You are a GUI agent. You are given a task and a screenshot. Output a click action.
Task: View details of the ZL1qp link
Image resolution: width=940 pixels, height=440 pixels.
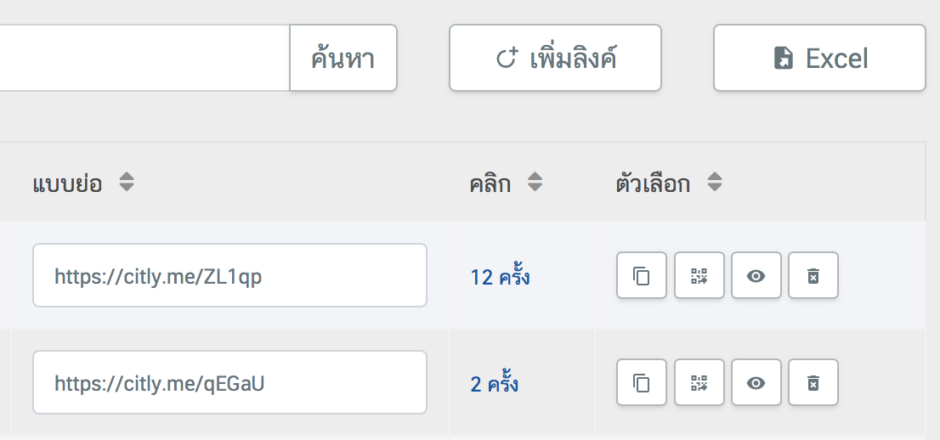pyautogui.click(x=756, y=276)
